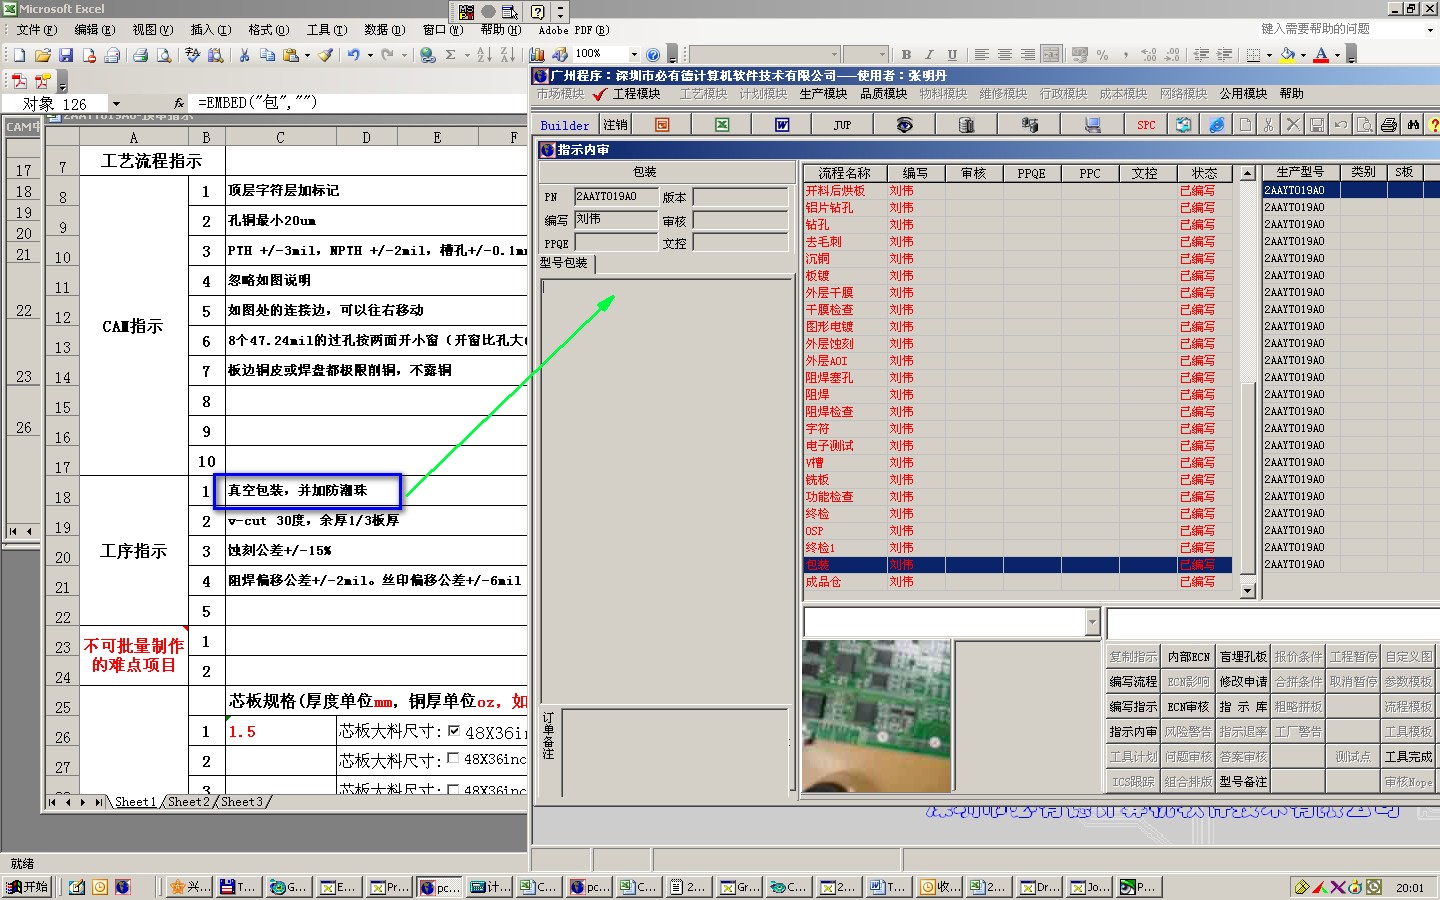Click the Open folder icon in Excel toolbar
The width and height of the screenshot is (1440, 900).
pos(42,55)
